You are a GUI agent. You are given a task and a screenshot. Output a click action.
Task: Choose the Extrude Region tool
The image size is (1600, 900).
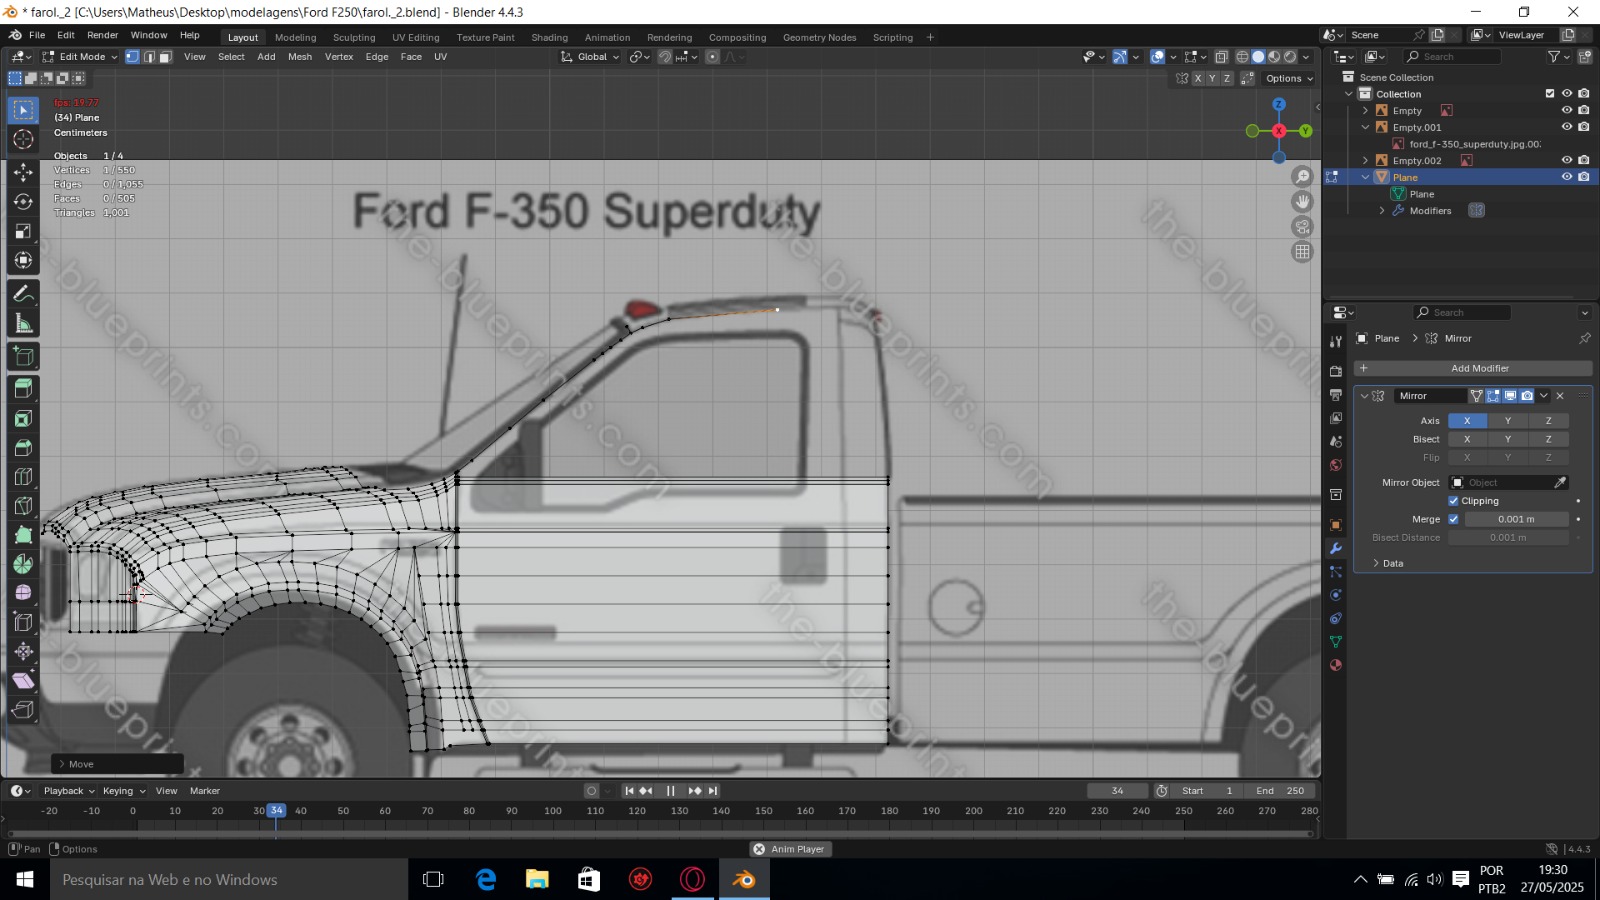[x=23, y=389]
